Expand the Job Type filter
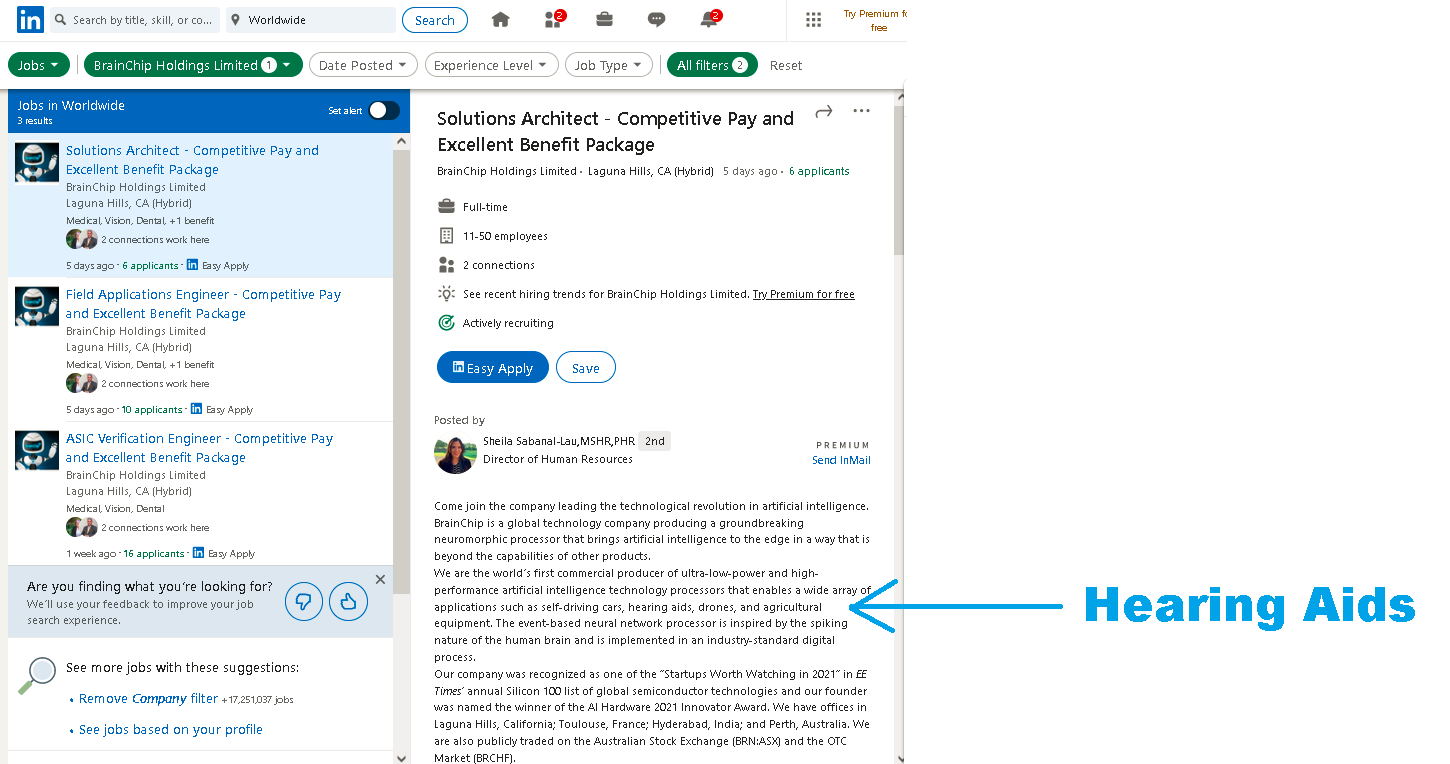 tap(609, 65)
